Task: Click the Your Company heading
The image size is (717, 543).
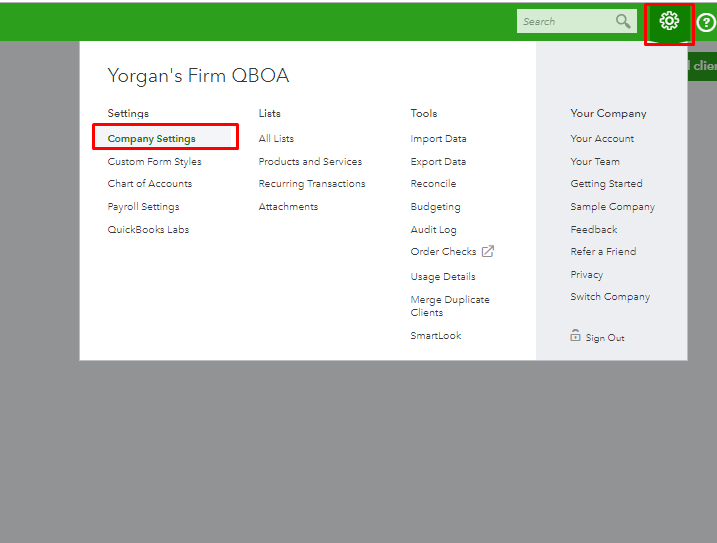Action: [x=608, y=113]
